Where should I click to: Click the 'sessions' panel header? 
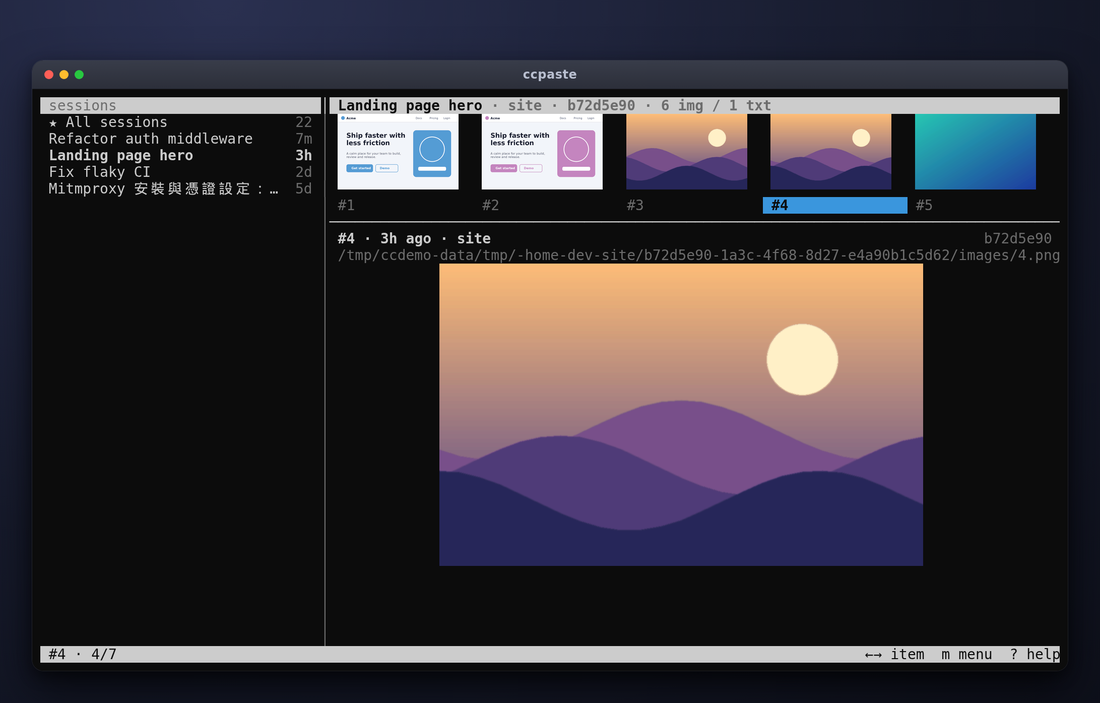[180, 106]
